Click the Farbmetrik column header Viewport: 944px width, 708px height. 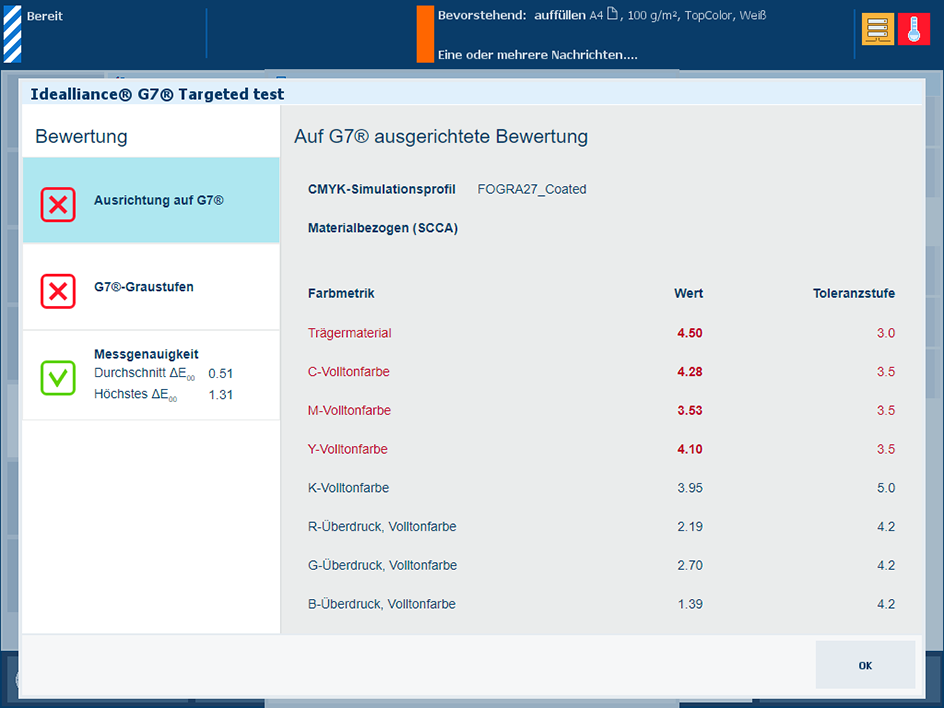click(341, 293)
